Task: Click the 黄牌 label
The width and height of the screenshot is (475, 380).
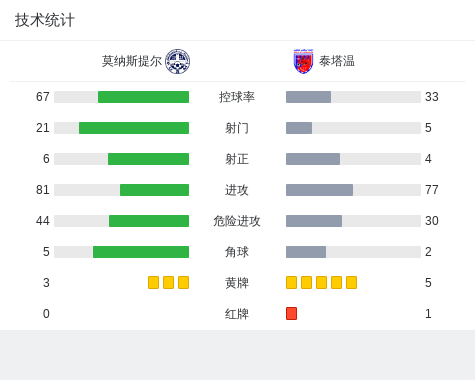Action: coord(237,283)
